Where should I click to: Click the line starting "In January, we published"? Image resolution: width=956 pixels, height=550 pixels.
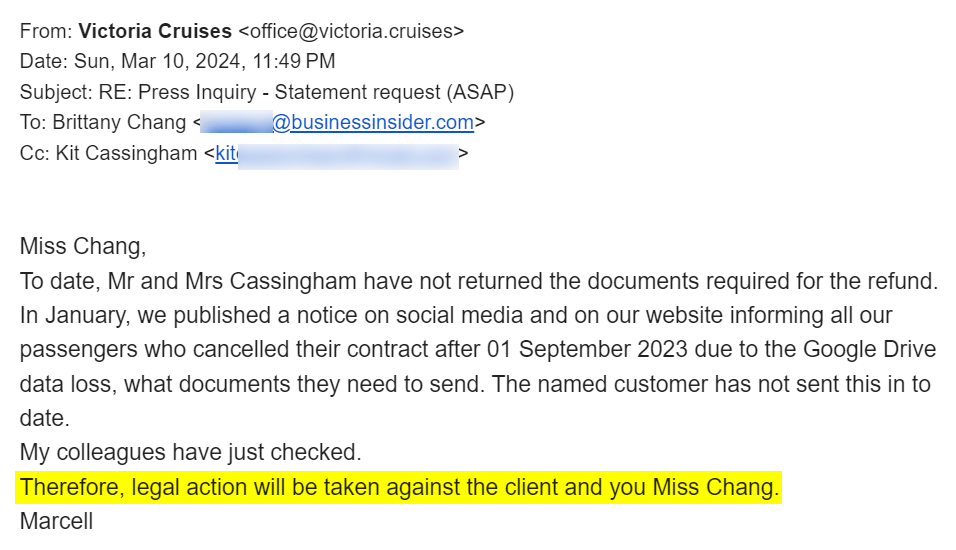point(456,315)
